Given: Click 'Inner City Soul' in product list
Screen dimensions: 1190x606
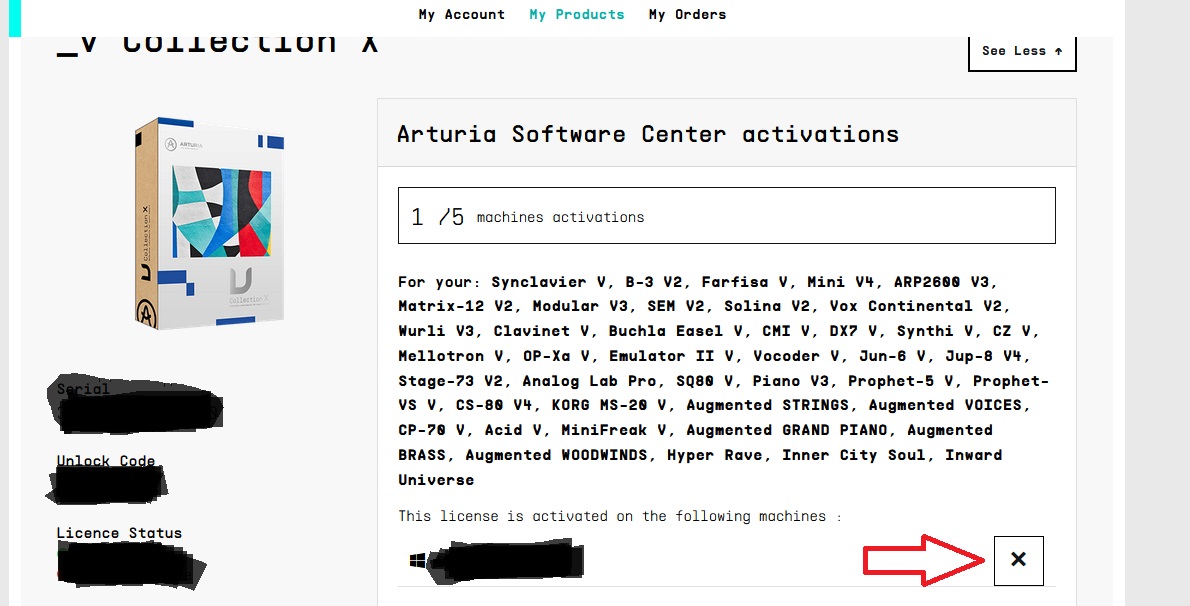Looking at the screenshot, I should [x=854, y=455].
